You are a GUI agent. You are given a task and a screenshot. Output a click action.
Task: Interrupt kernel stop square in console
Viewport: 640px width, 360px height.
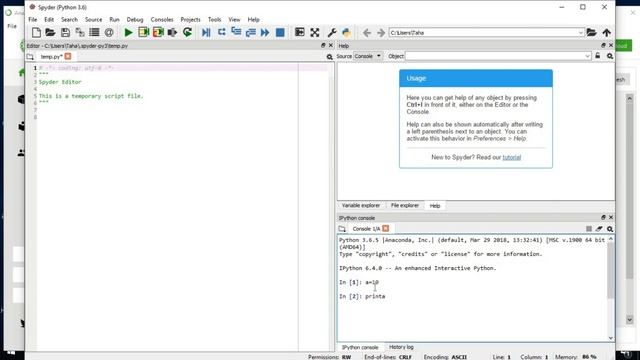tap(589, 229)
